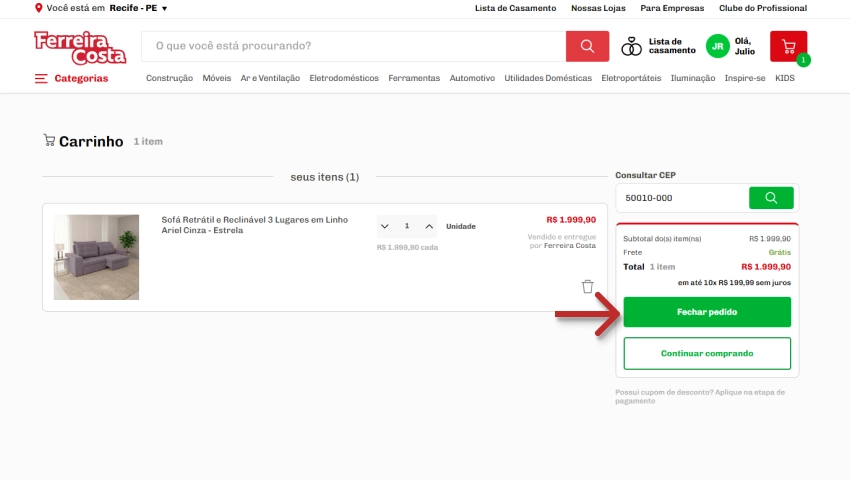Open the Sofá Retrátil e Reclinável product title
This screenshot has width=850, height=480.
click(x=255, y=225)
